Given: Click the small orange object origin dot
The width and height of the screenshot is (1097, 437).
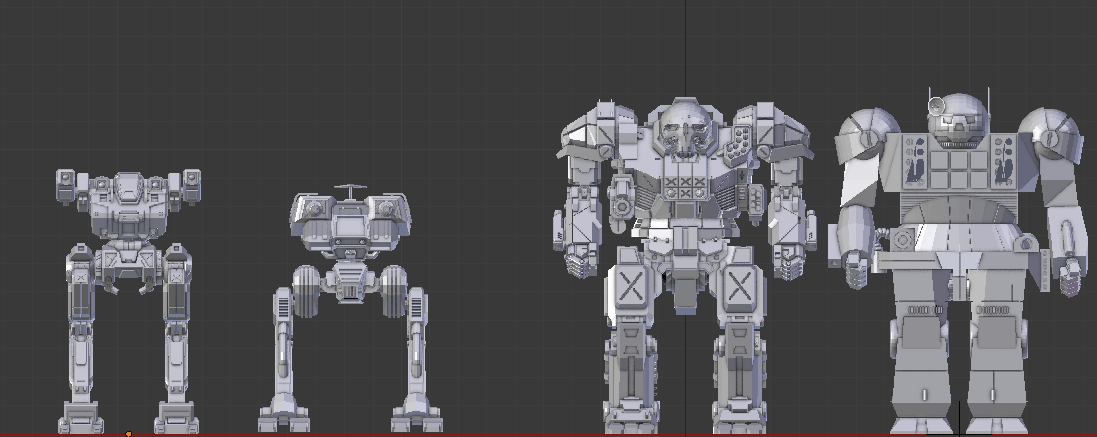Looking at the screenshot, I should pos(127,434).
